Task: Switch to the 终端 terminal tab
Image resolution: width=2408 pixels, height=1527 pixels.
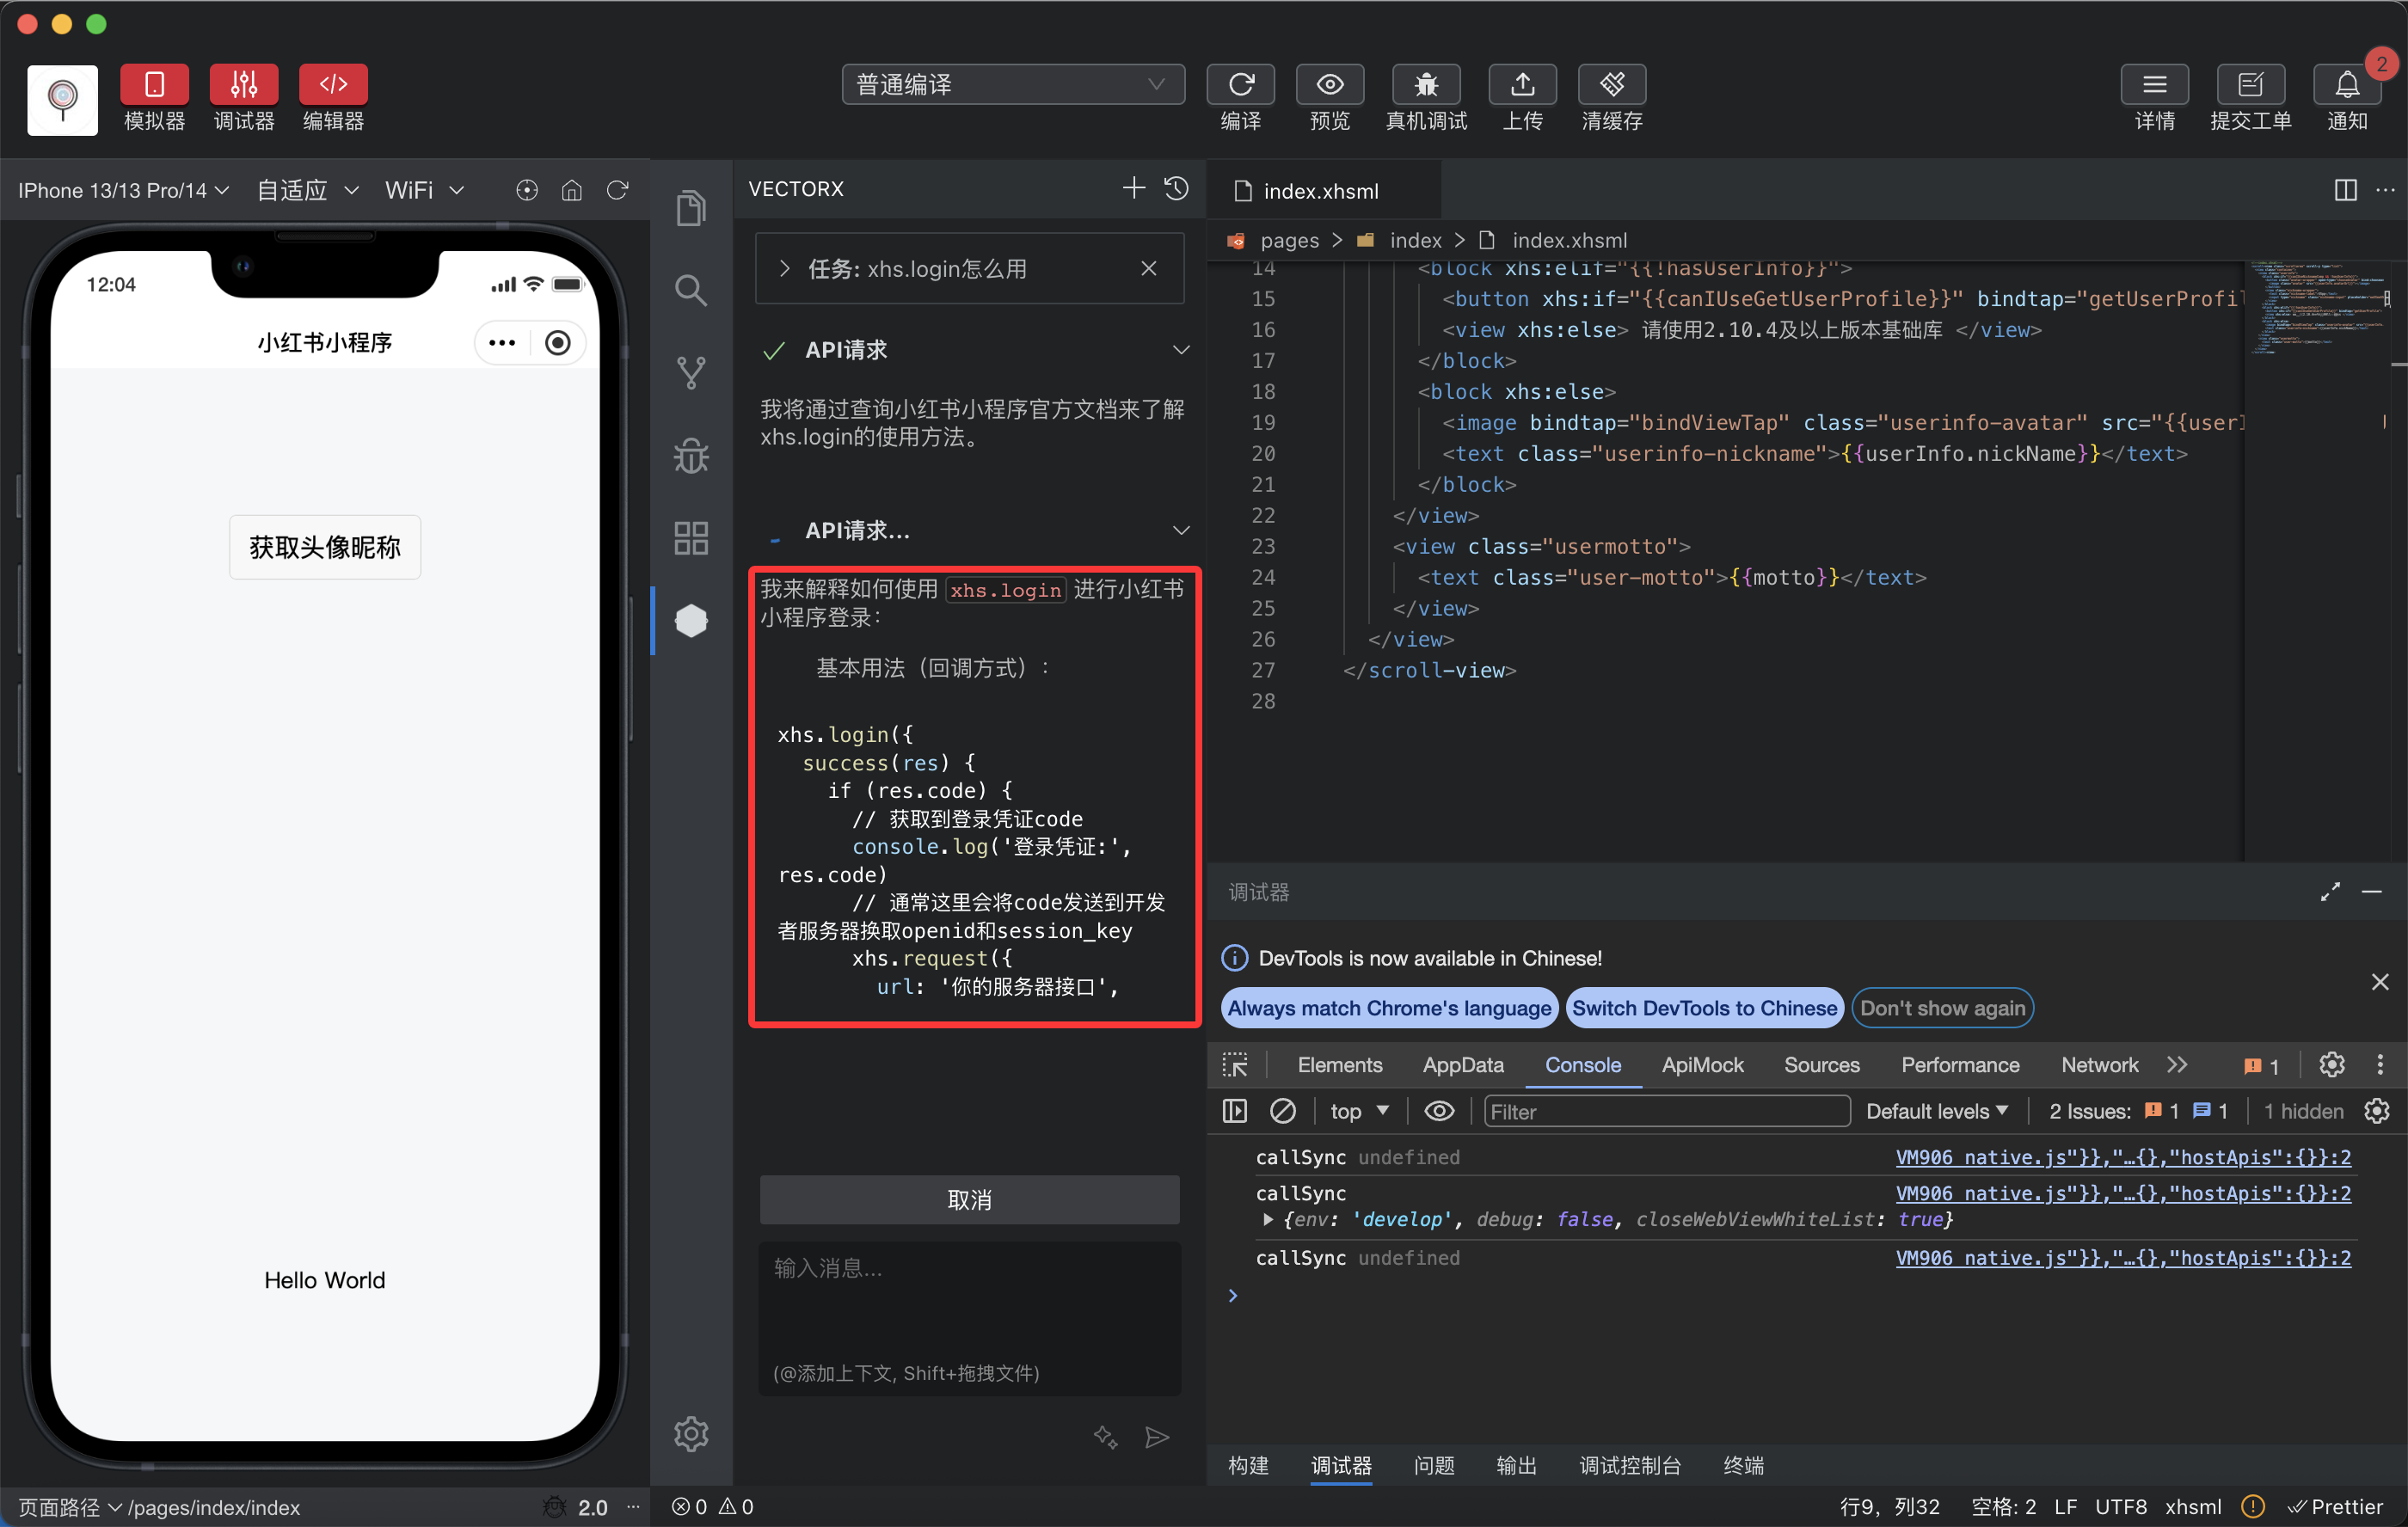Action: click(1743, 1465)
